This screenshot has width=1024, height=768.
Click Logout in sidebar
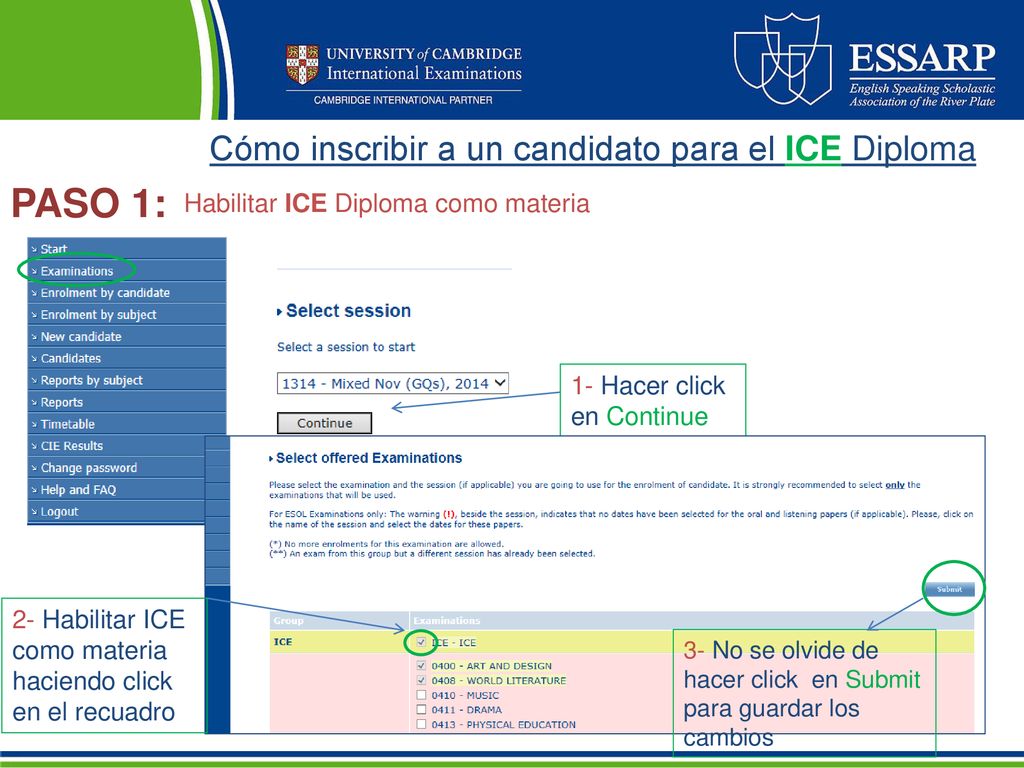(x=118, y=511)
